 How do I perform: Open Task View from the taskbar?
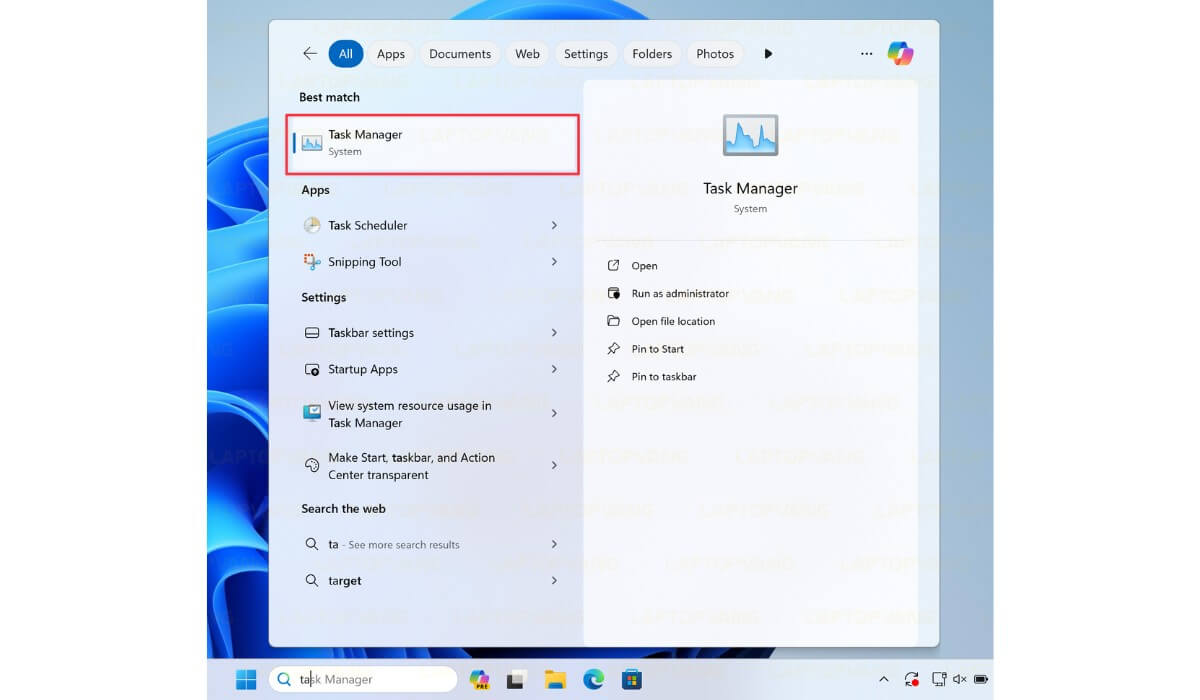coord(516,680)
